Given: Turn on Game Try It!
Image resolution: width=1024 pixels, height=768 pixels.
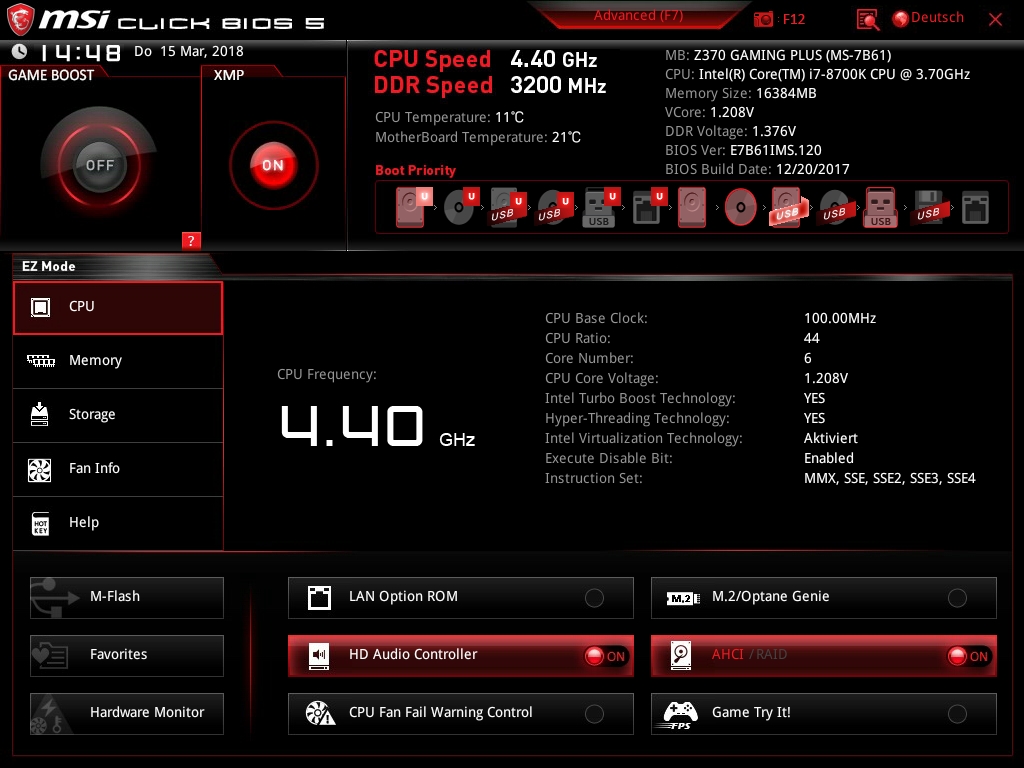Looking at the screenshot, I should tap(824, 714).
